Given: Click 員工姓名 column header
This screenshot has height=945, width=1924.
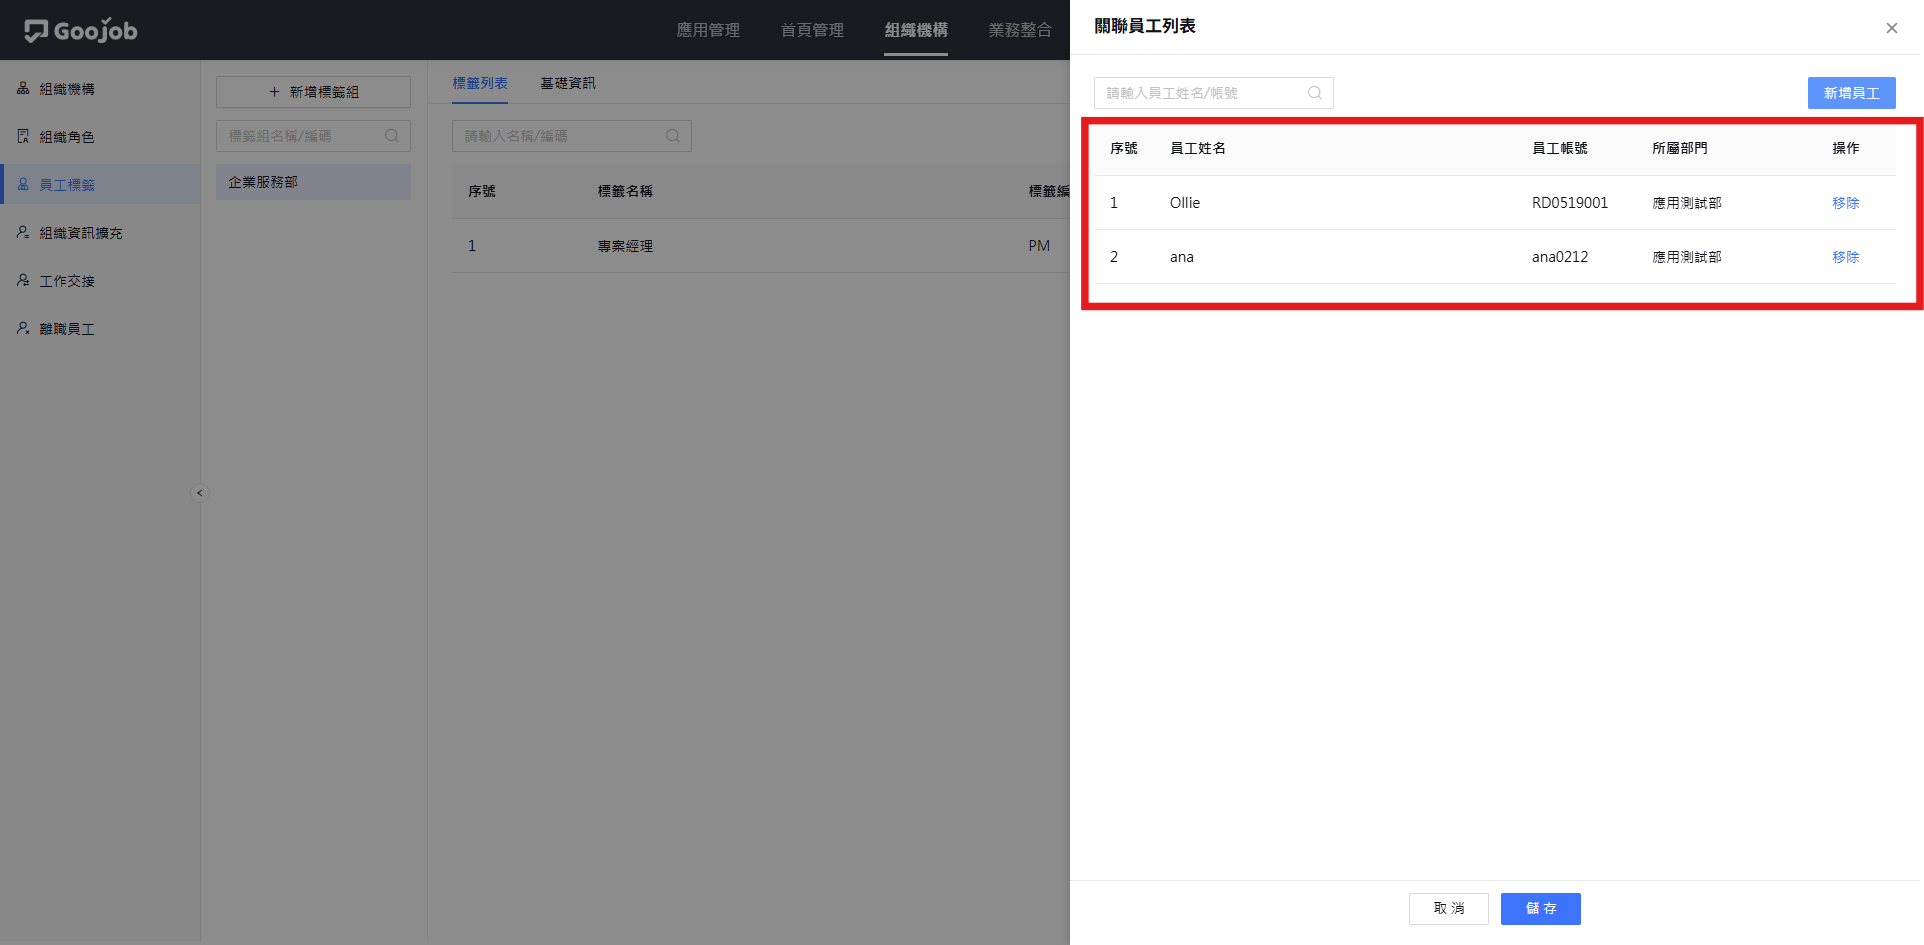Looking at the screenshot, I should click(1198, 148).
